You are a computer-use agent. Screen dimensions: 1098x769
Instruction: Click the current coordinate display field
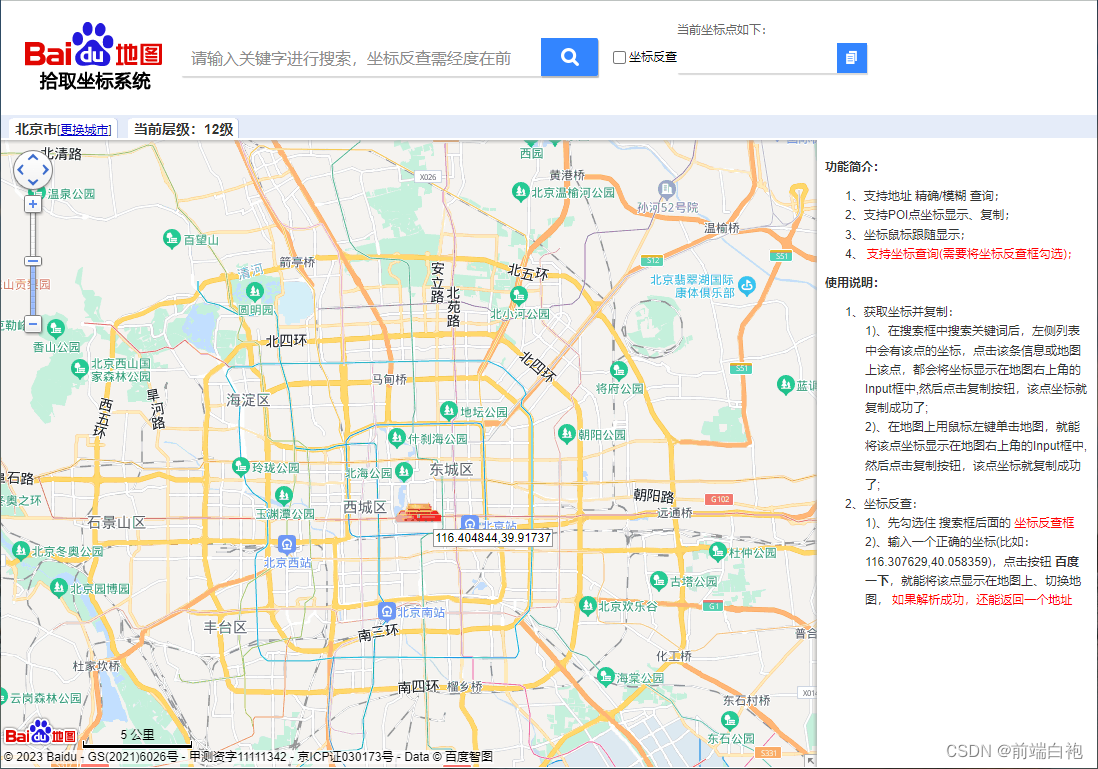pyautogui.click(x=758, y=58)
